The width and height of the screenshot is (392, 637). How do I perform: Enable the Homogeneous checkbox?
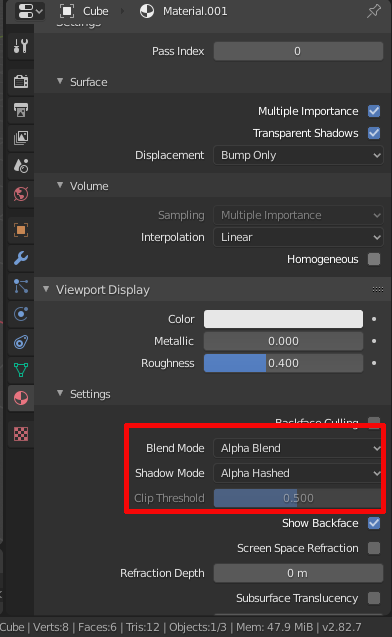374,259
